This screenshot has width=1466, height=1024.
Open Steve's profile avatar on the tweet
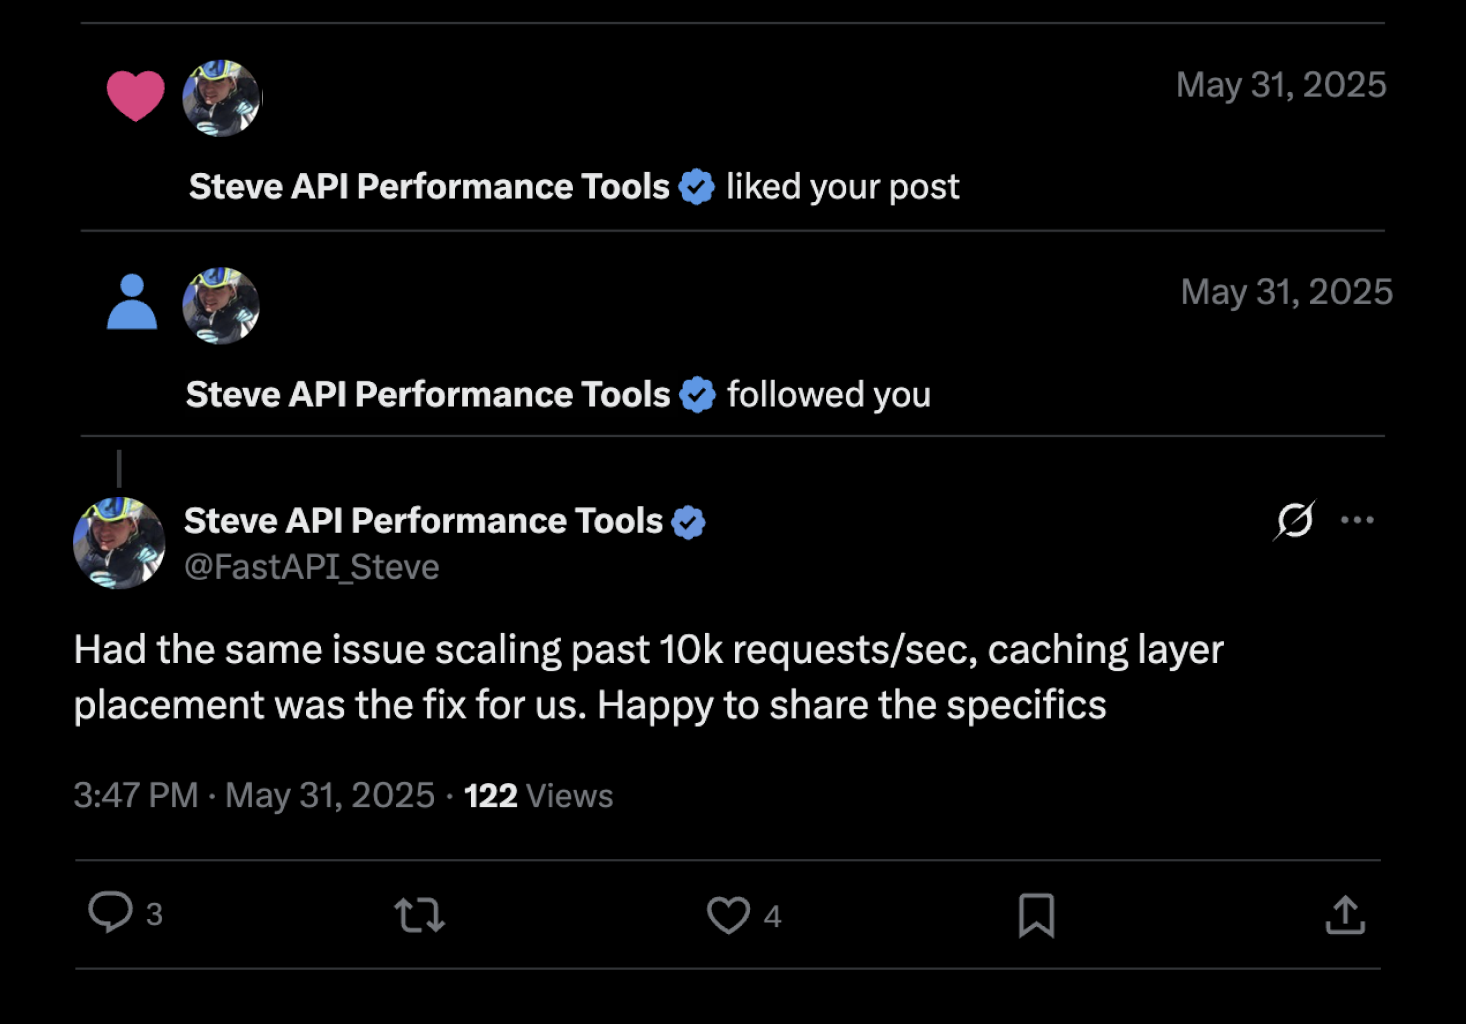[119, 542]
